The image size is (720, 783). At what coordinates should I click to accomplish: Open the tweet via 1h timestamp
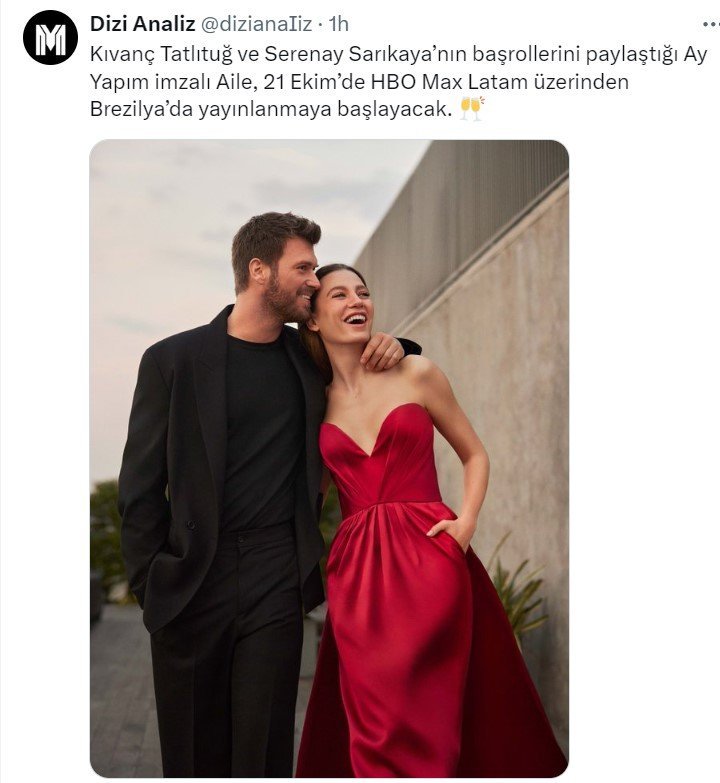[339, 24]
